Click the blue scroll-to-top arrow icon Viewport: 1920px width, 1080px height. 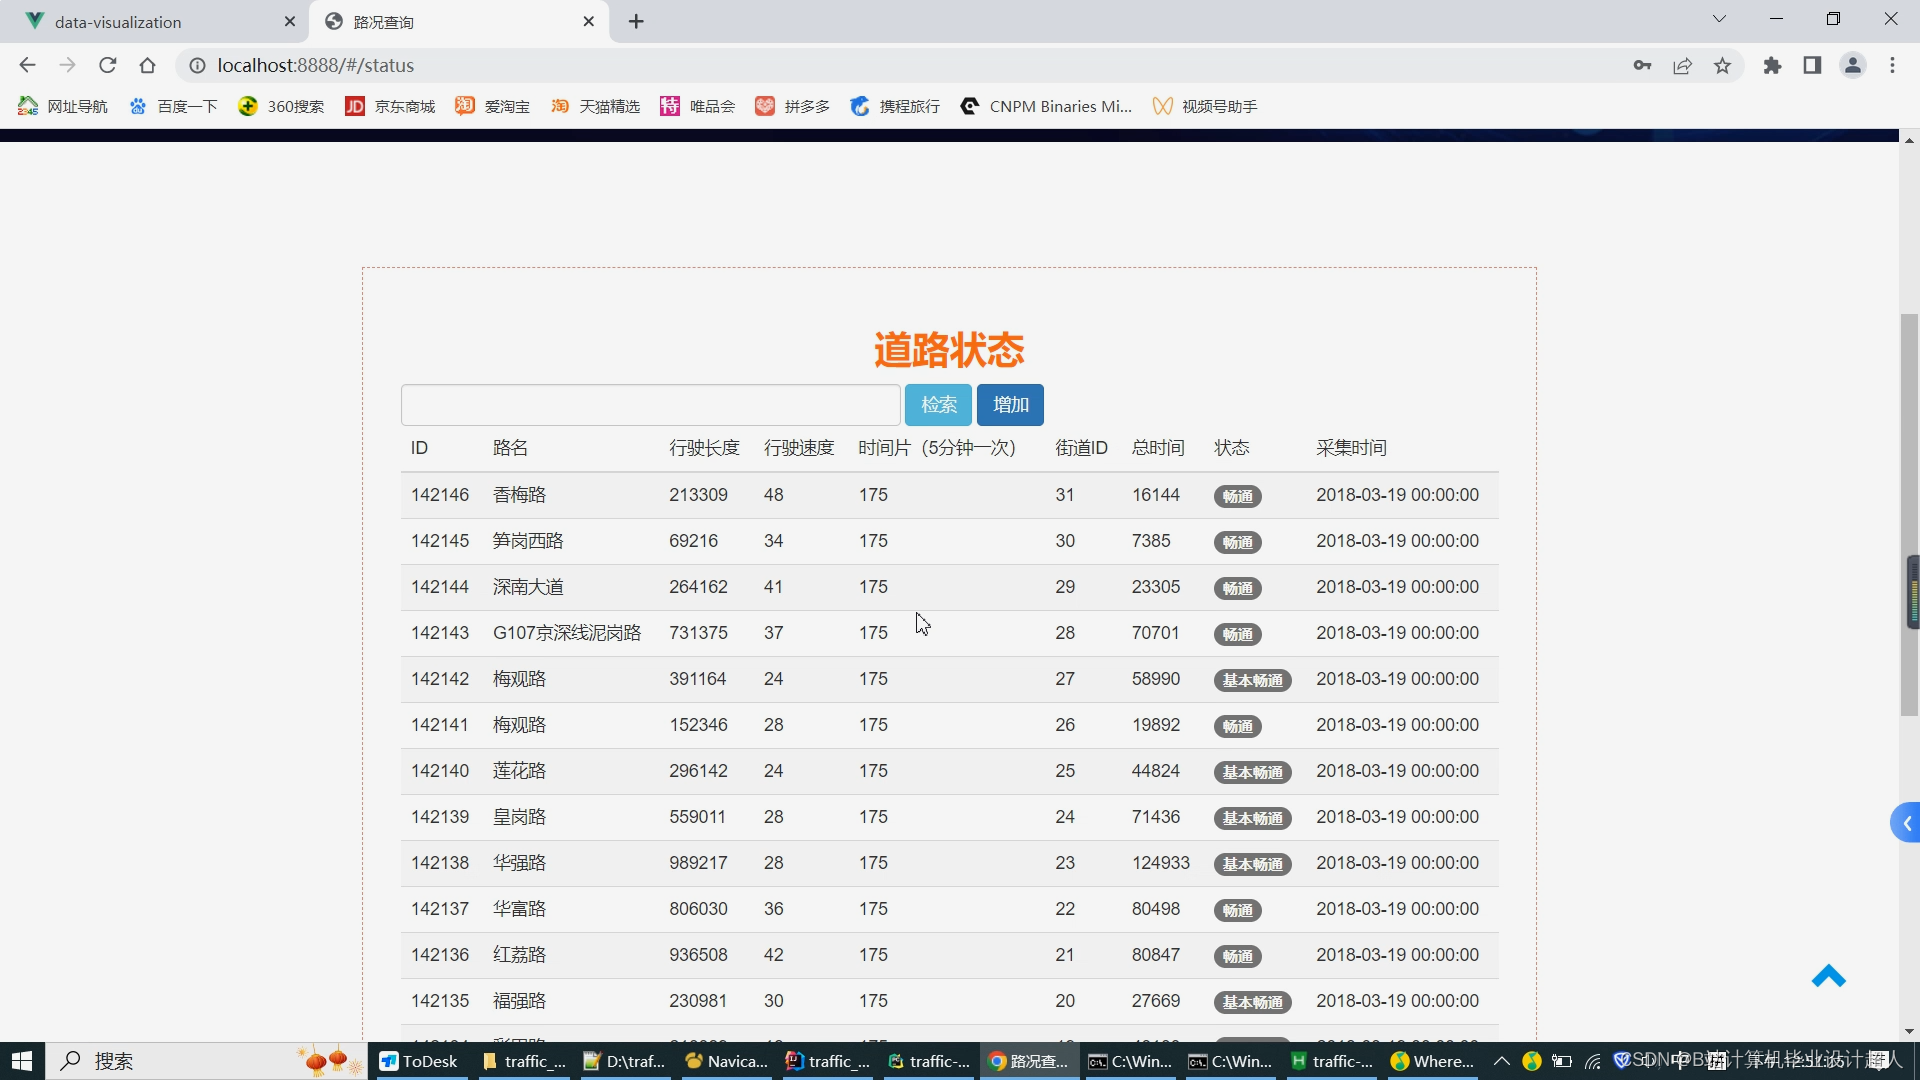tap(1828, 976)
